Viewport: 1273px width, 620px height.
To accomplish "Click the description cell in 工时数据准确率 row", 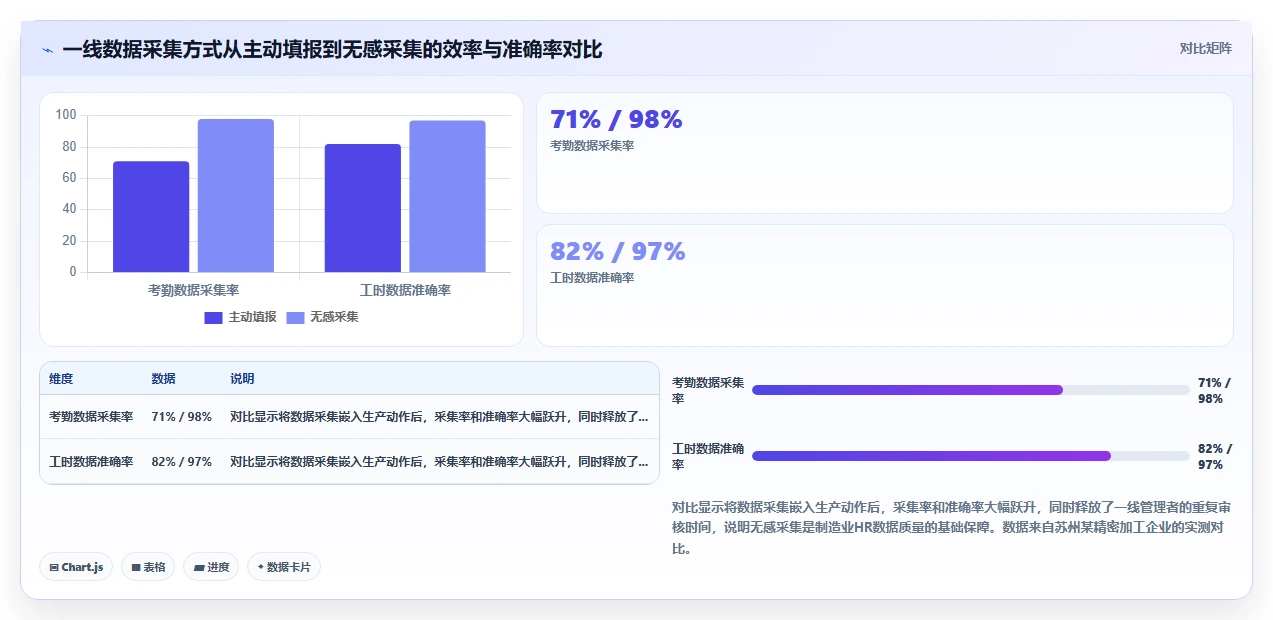I will (439, 462).
